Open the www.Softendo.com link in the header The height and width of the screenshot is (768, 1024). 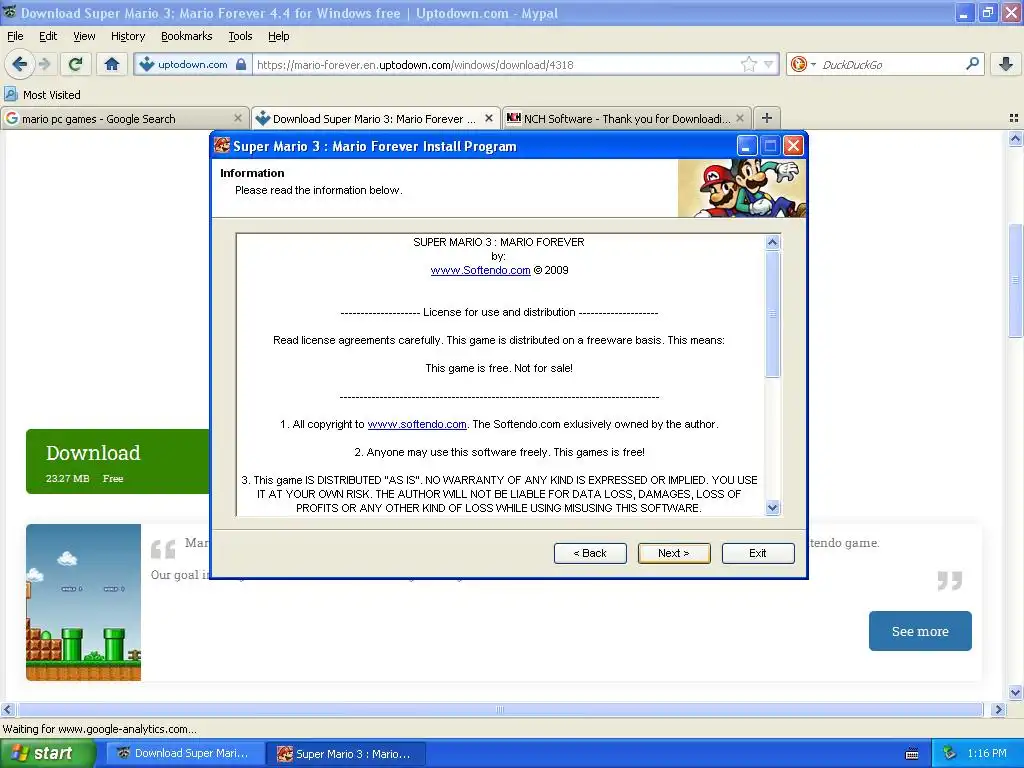click(x=481, y=270)
